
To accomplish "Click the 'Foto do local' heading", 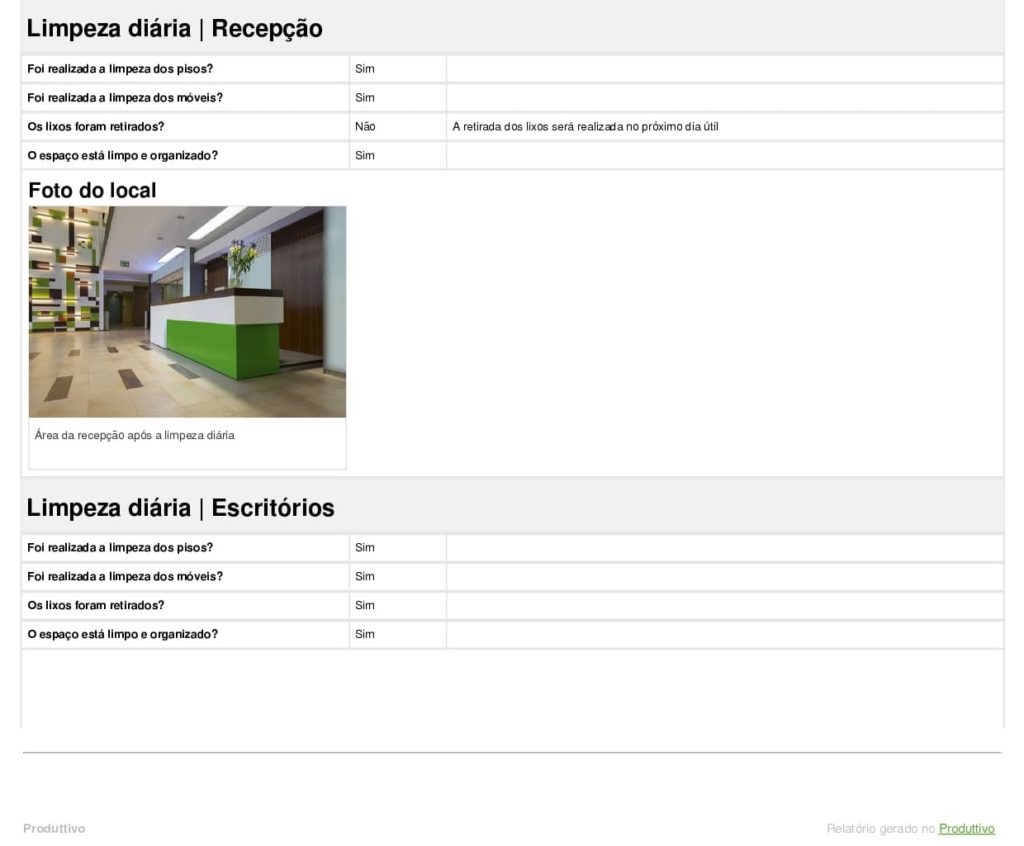I will pyautogui.click(x=92, y=190).
